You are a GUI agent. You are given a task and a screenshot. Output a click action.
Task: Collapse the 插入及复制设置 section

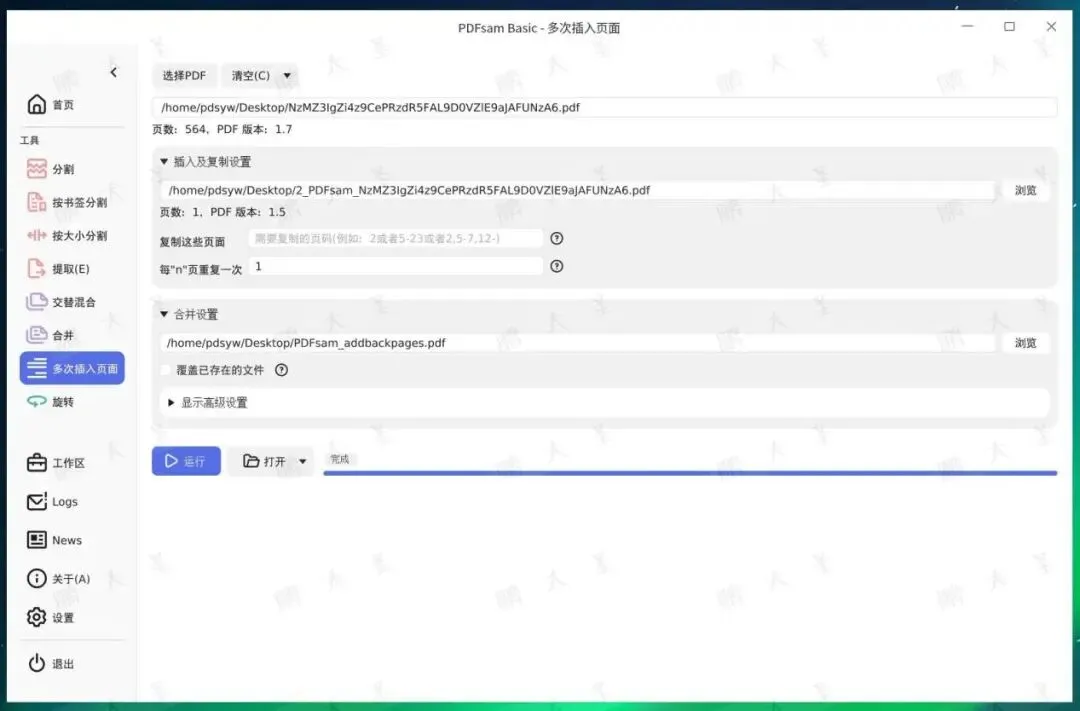pyautogui.click(x=164, y=162)
